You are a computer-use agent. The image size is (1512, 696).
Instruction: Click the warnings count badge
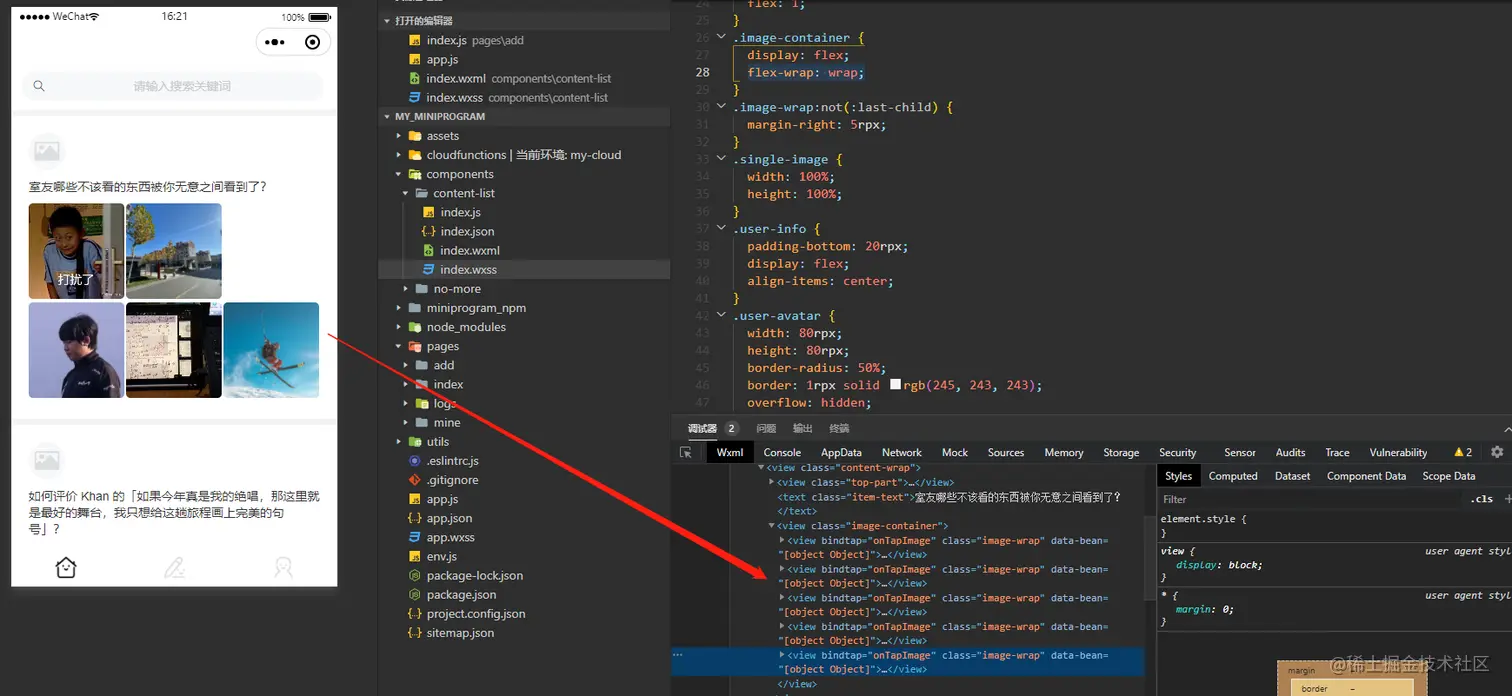(x=1463, y=452)
